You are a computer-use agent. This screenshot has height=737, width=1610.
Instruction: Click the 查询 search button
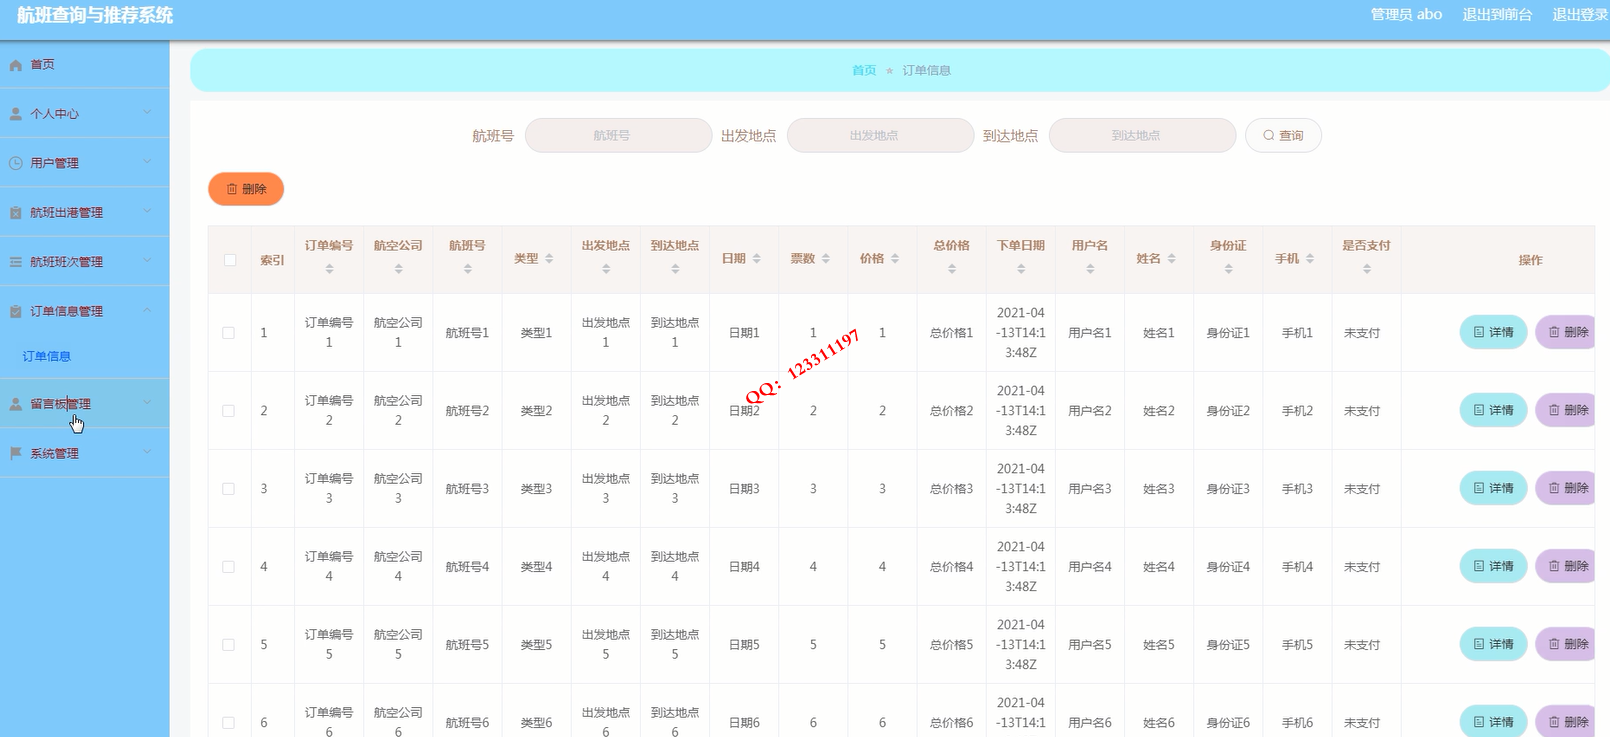[x=1283, y=135]
